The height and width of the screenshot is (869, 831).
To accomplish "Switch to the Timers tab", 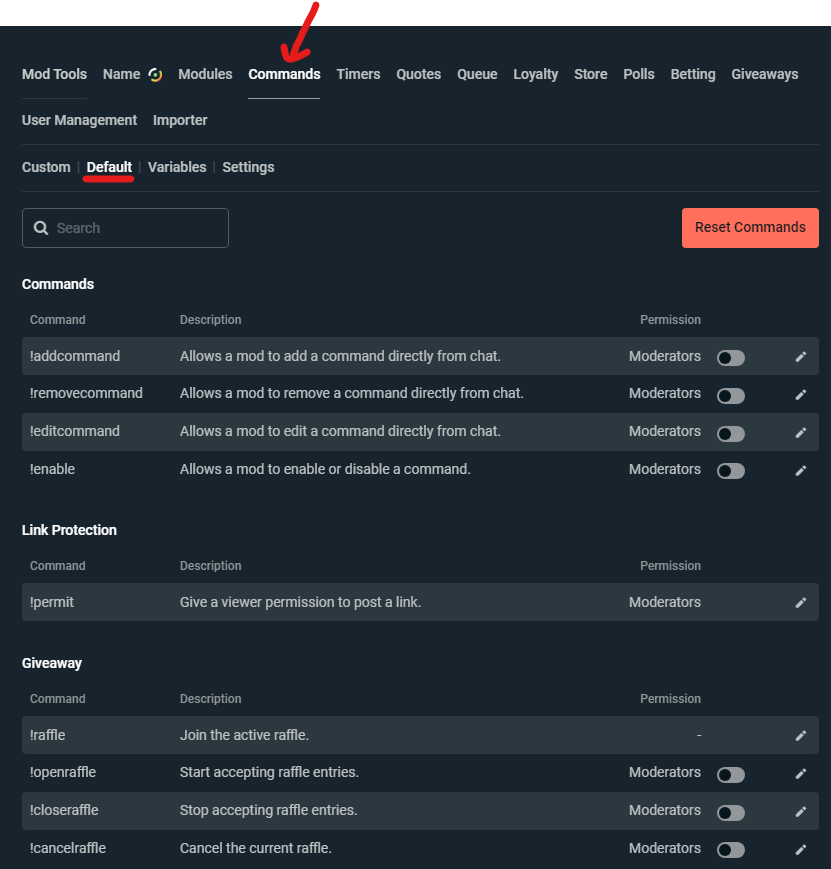I will click(x=358, y=73).
